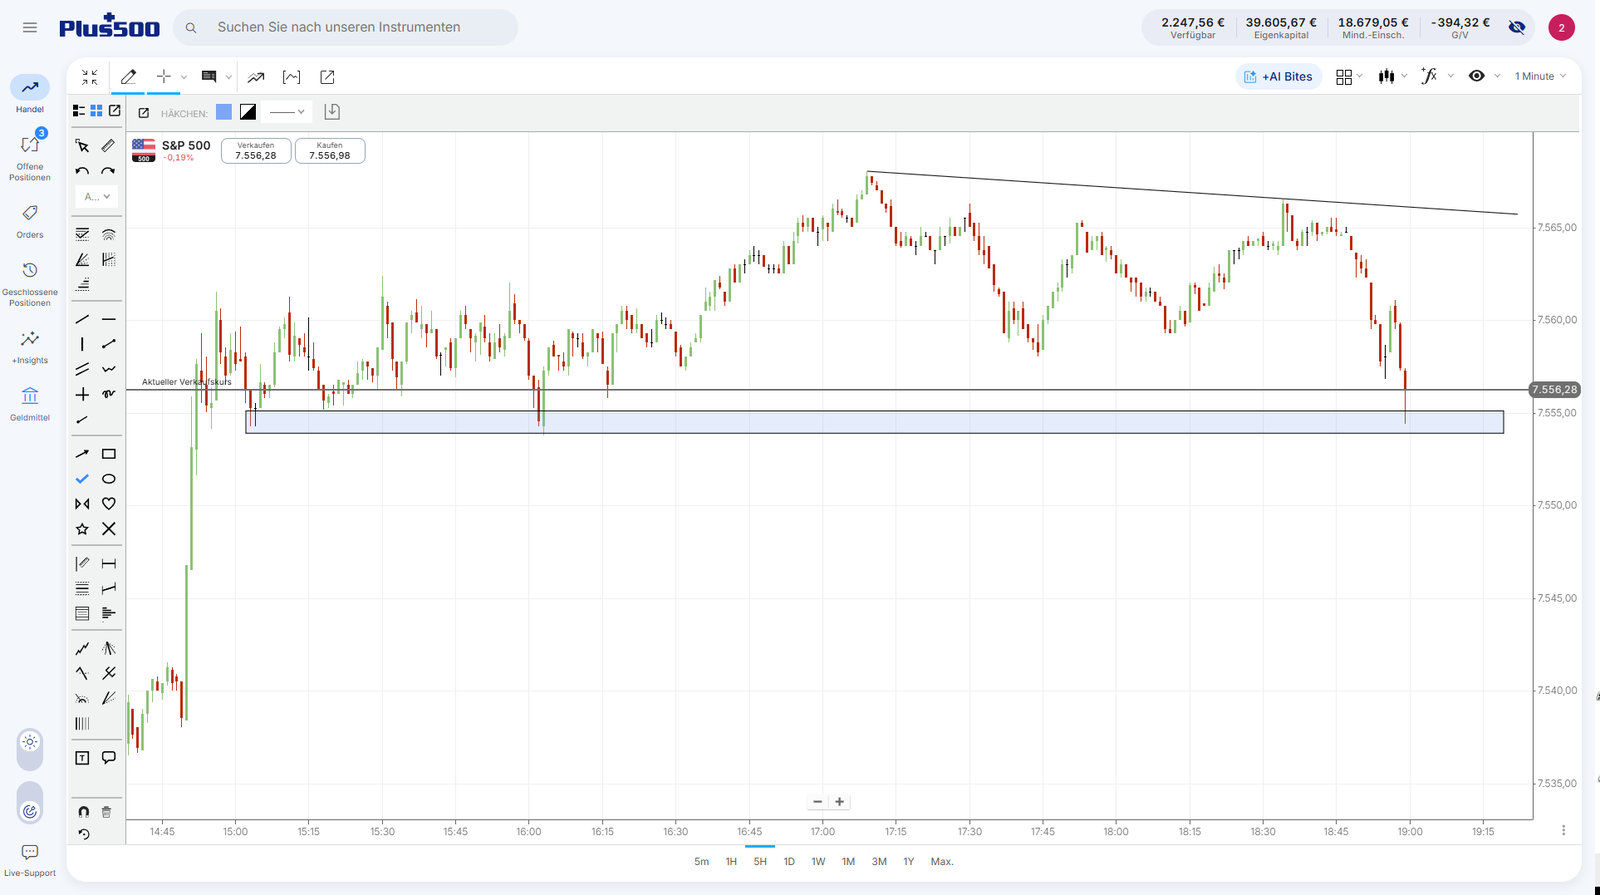Expand the annotation comment dropdown arrow
The image size is (1600, 895).
(229, 77)
